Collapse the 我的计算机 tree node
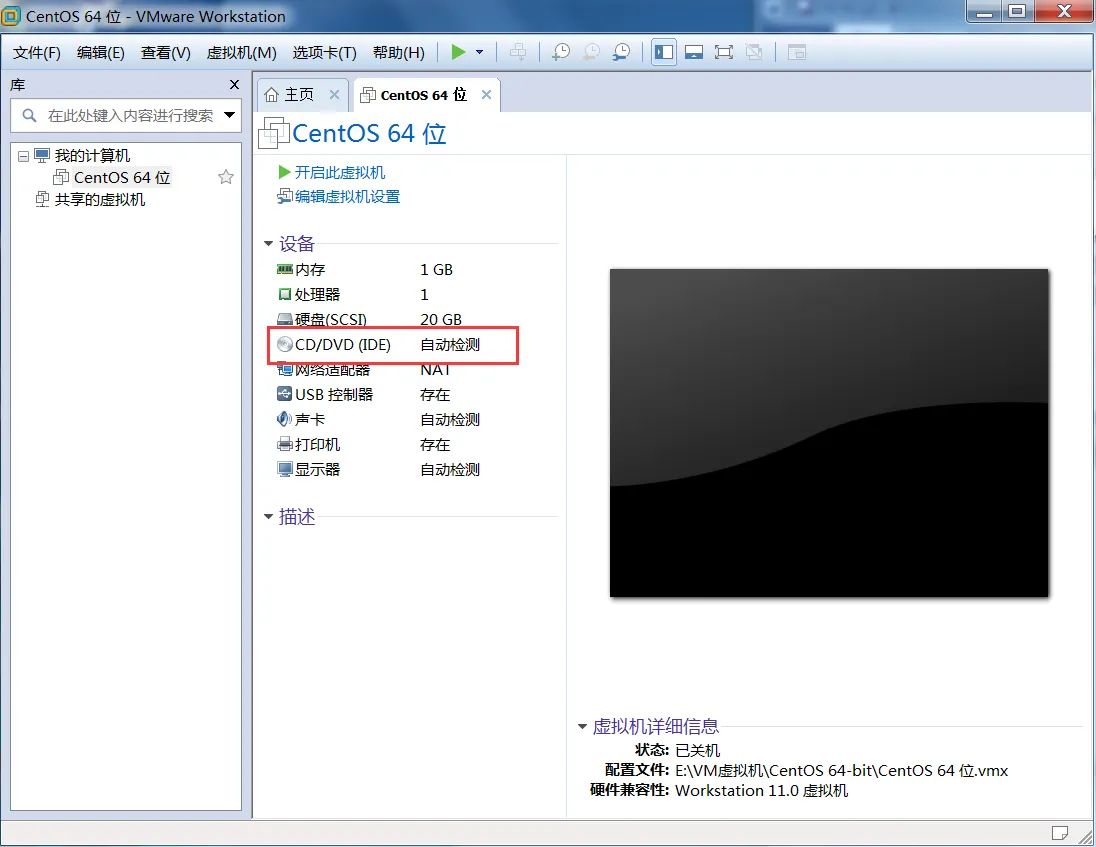1096x847 pixels. coord(23,156)
